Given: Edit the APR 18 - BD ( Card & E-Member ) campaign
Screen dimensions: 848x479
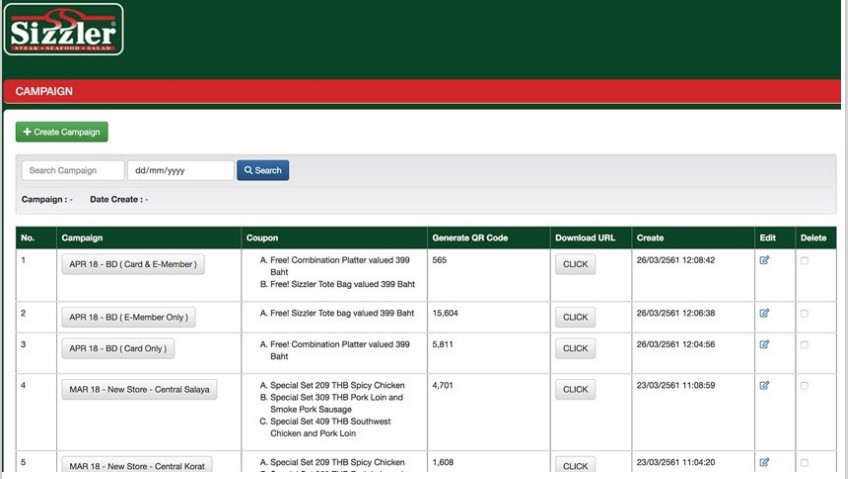Looking at the screenshot, I should pyautogui.click(x=764, y=260).
